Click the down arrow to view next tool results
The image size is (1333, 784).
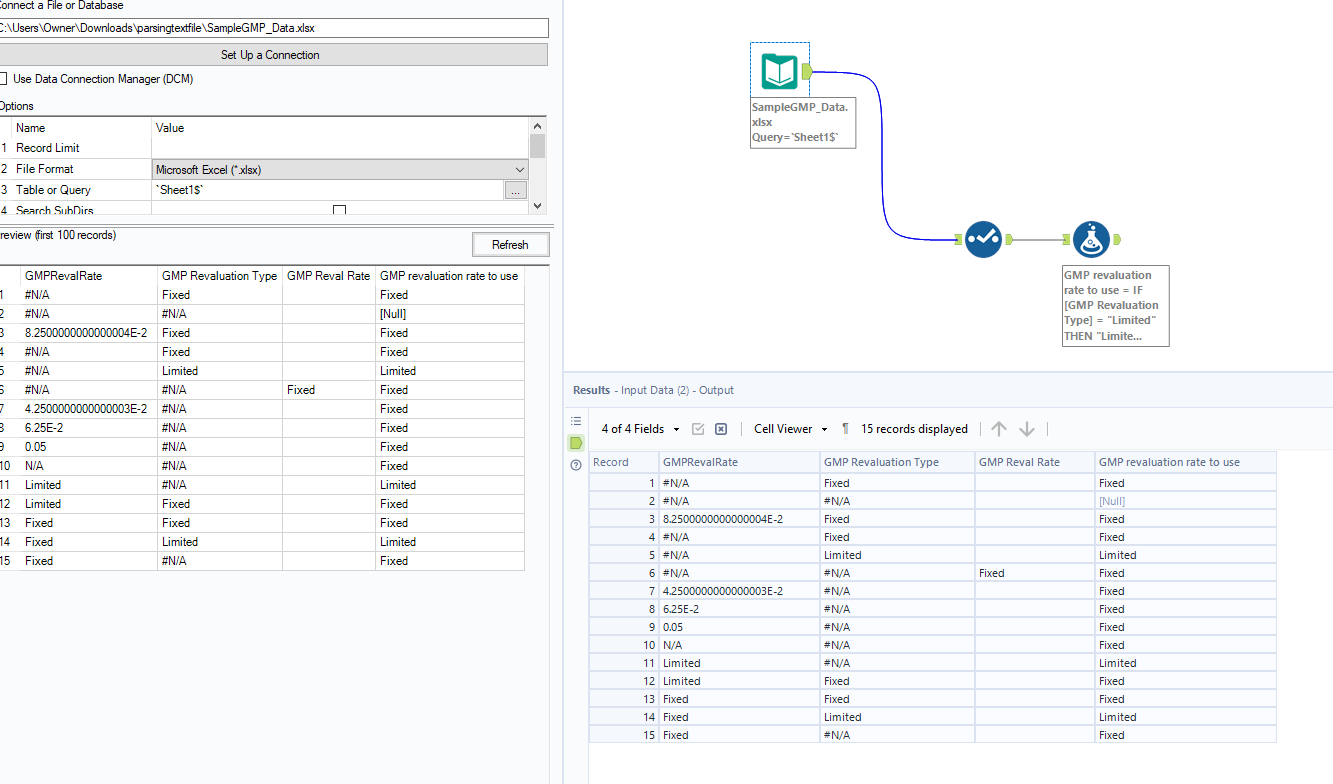[1026, 428]
